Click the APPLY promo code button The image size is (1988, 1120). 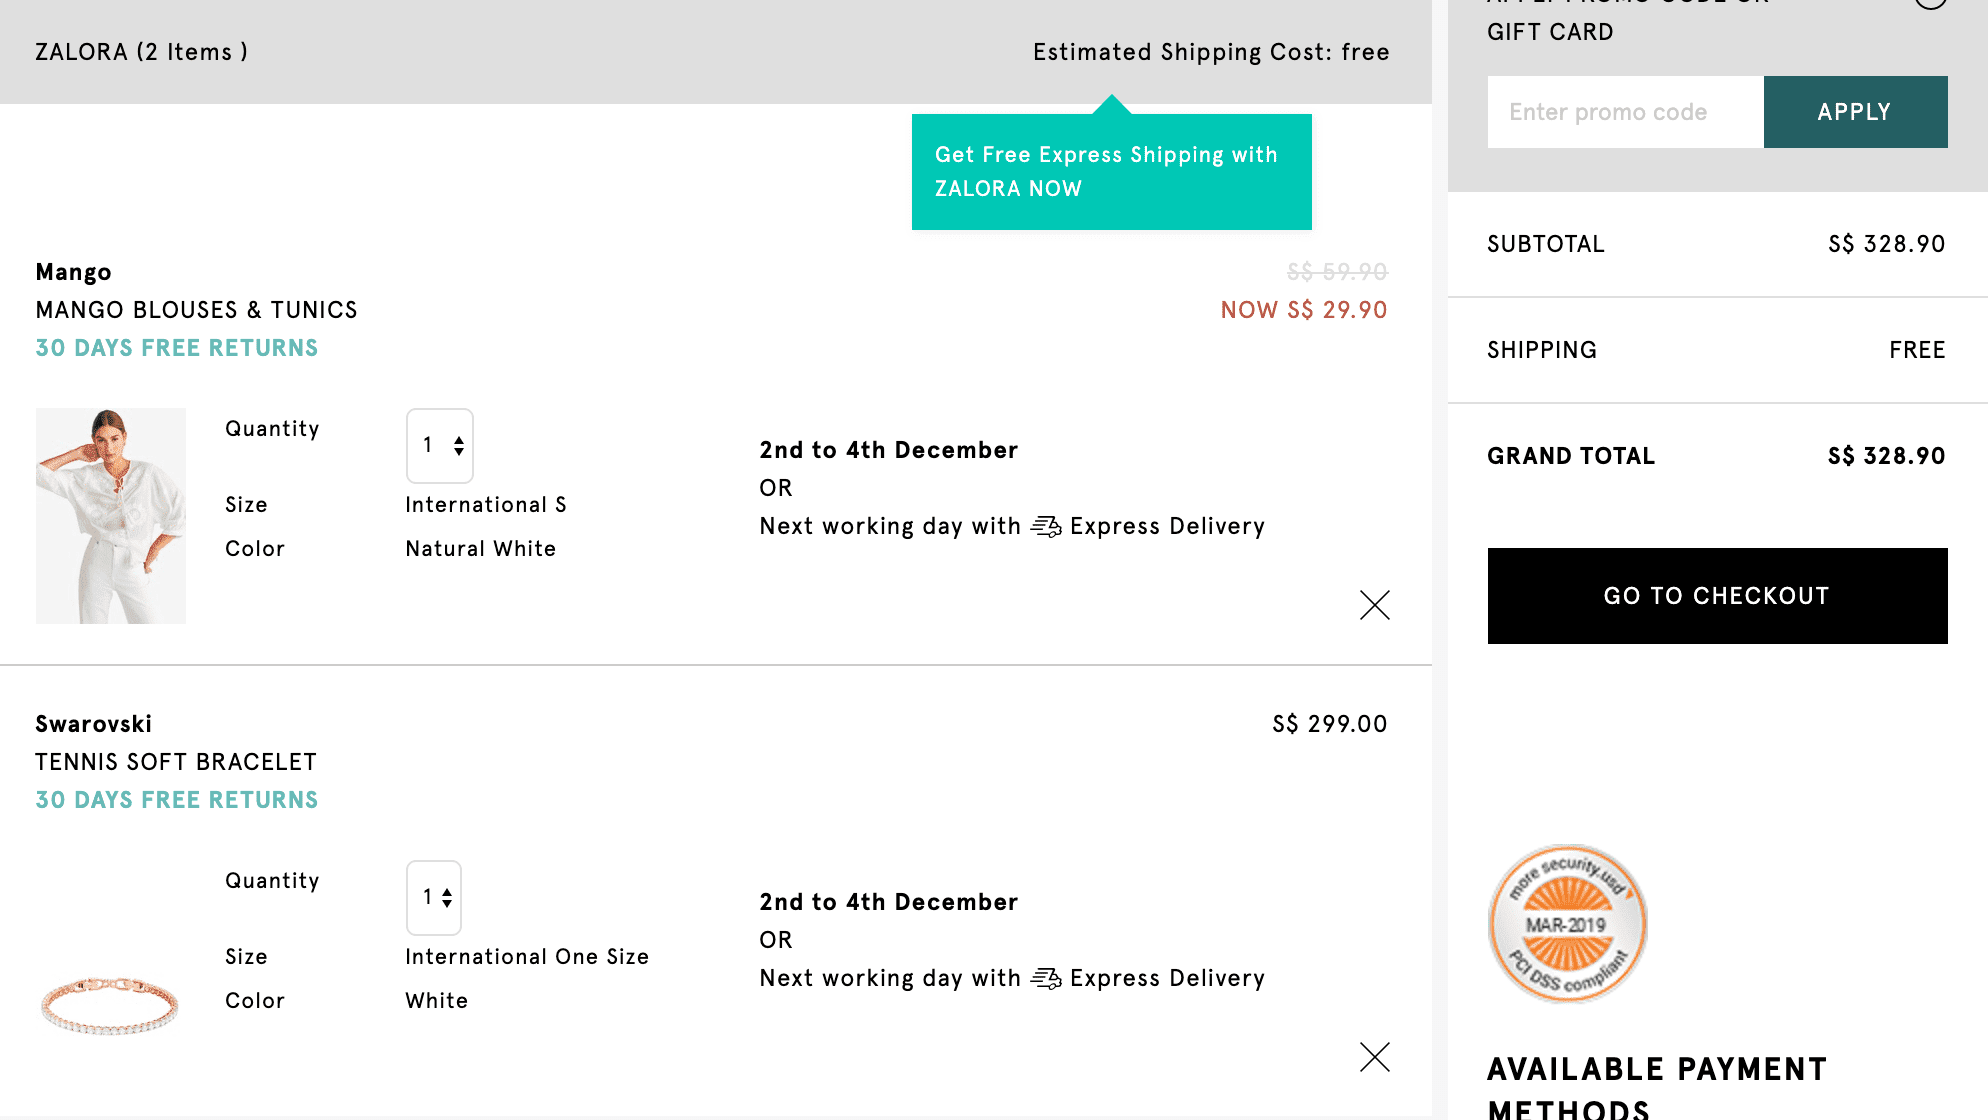[1856, 112]
